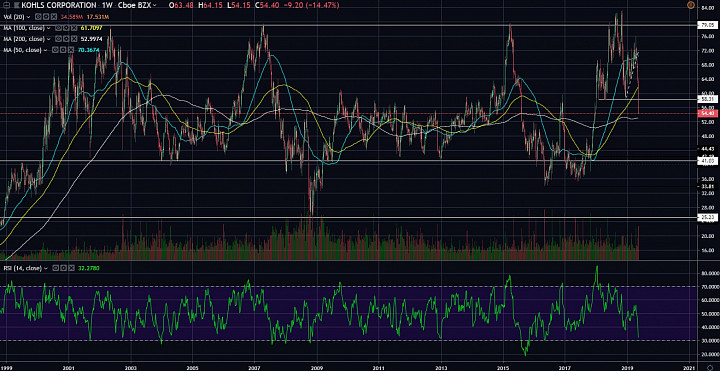The height and width of the screenshot is (371, 720).
Task: Open settings for MA (50, close)
Action: point(63,50)
